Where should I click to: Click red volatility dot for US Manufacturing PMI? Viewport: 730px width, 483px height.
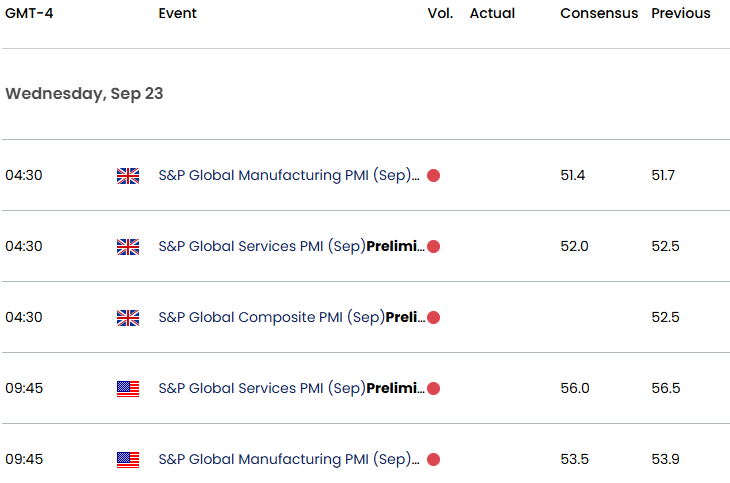433,460
